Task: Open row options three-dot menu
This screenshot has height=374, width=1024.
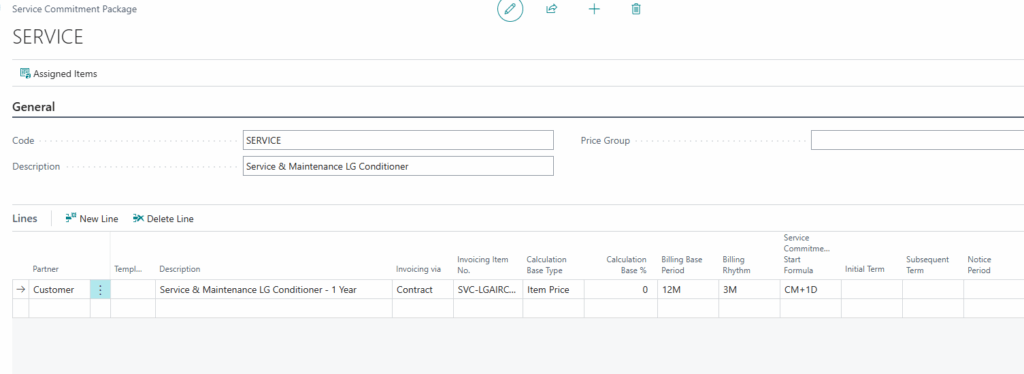Action: (100, 290)
